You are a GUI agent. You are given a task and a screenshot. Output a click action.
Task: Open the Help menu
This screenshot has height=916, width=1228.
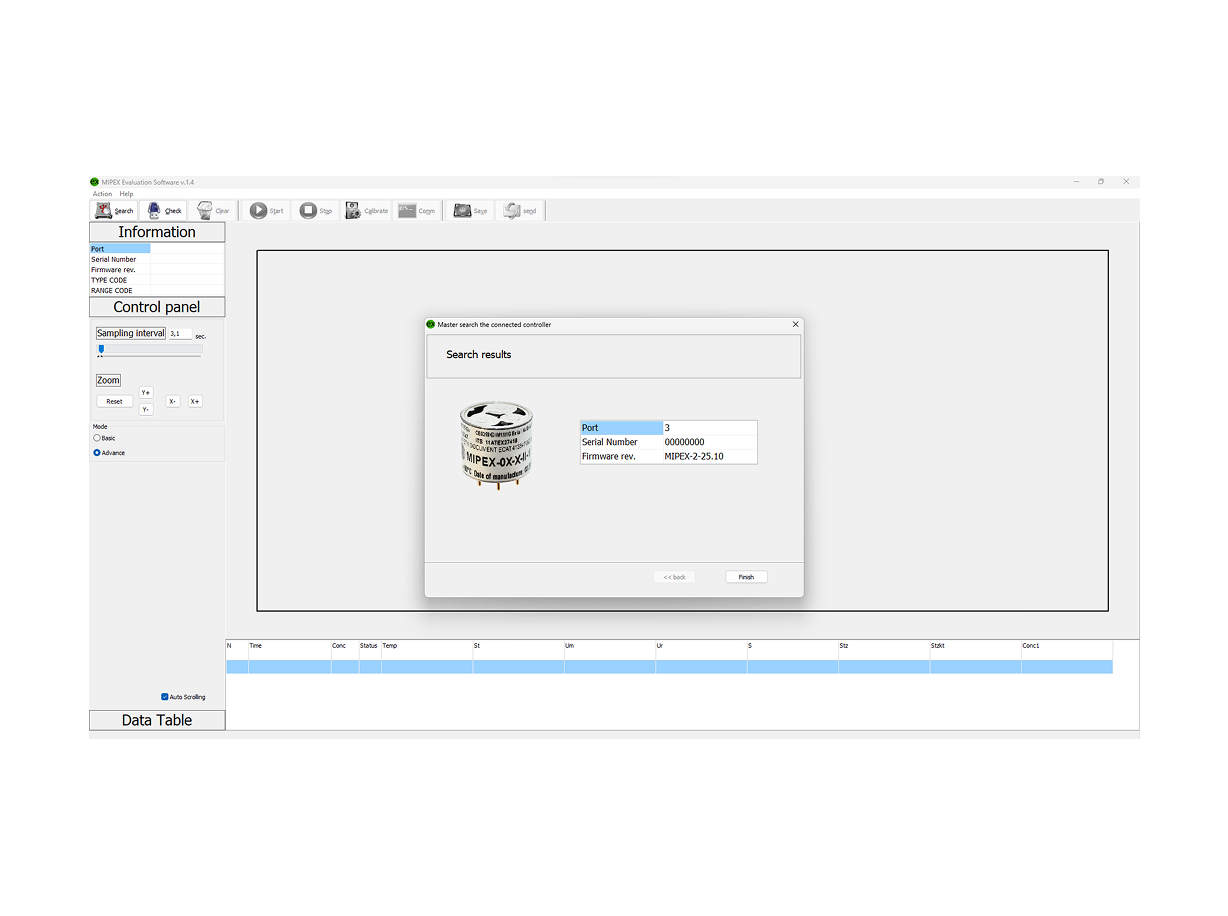[126, 194]
